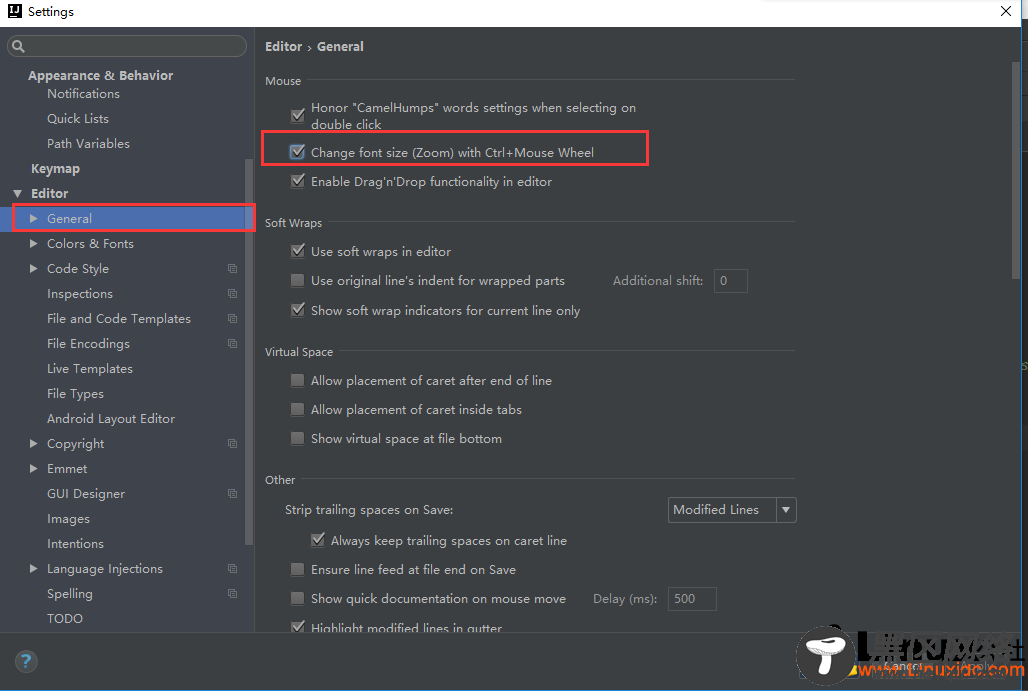Expand the Emmet node arrow
Screen dimensions: 1028x691
(x=33, y=468)
